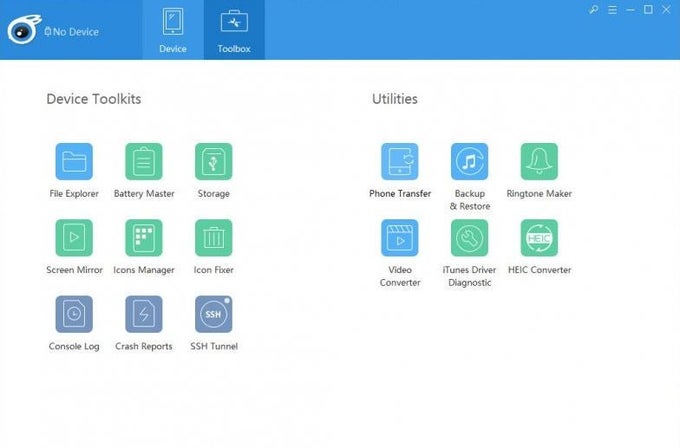Select the Toolbox tab
The width and height of the screenshot is (680, 448).
234,30
